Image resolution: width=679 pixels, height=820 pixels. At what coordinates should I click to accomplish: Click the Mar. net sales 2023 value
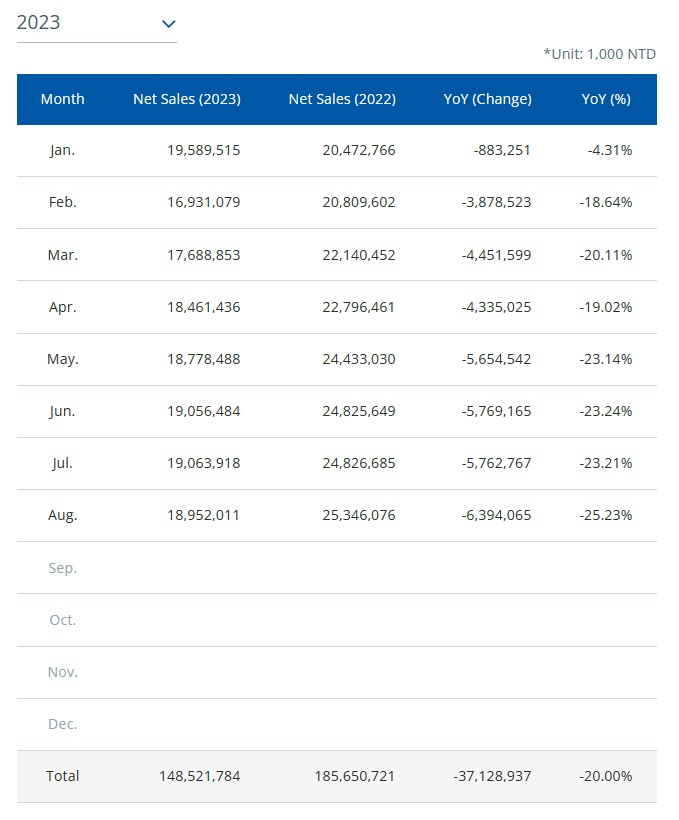point(204,255)
